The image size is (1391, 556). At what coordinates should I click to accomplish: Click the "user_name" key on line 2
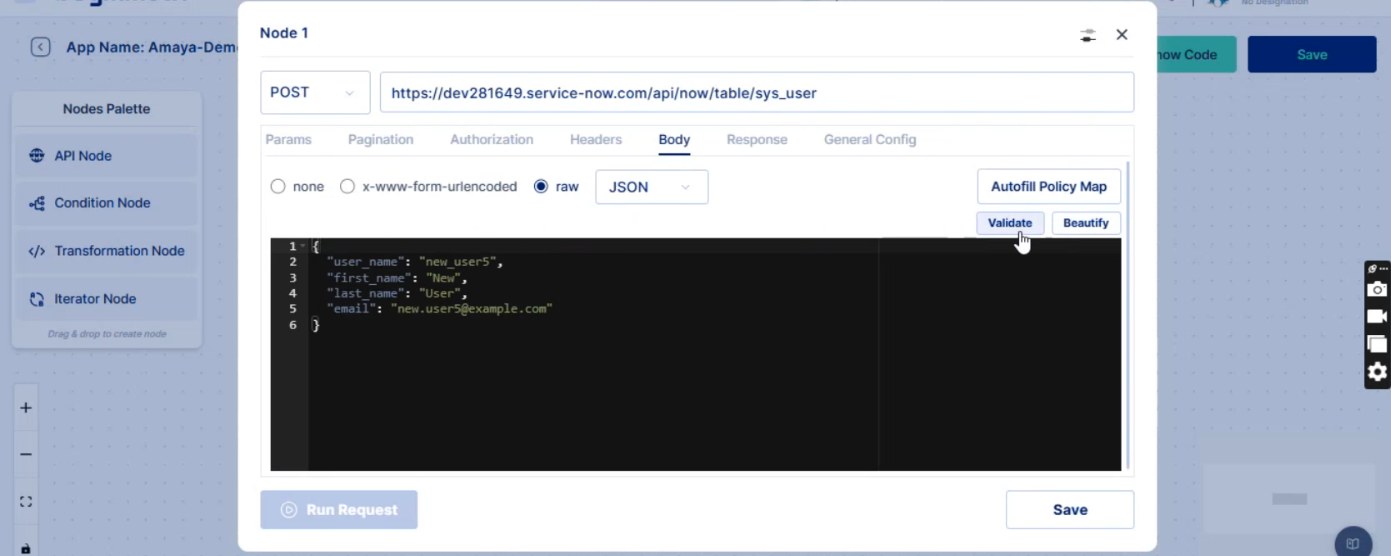point(369,262)
